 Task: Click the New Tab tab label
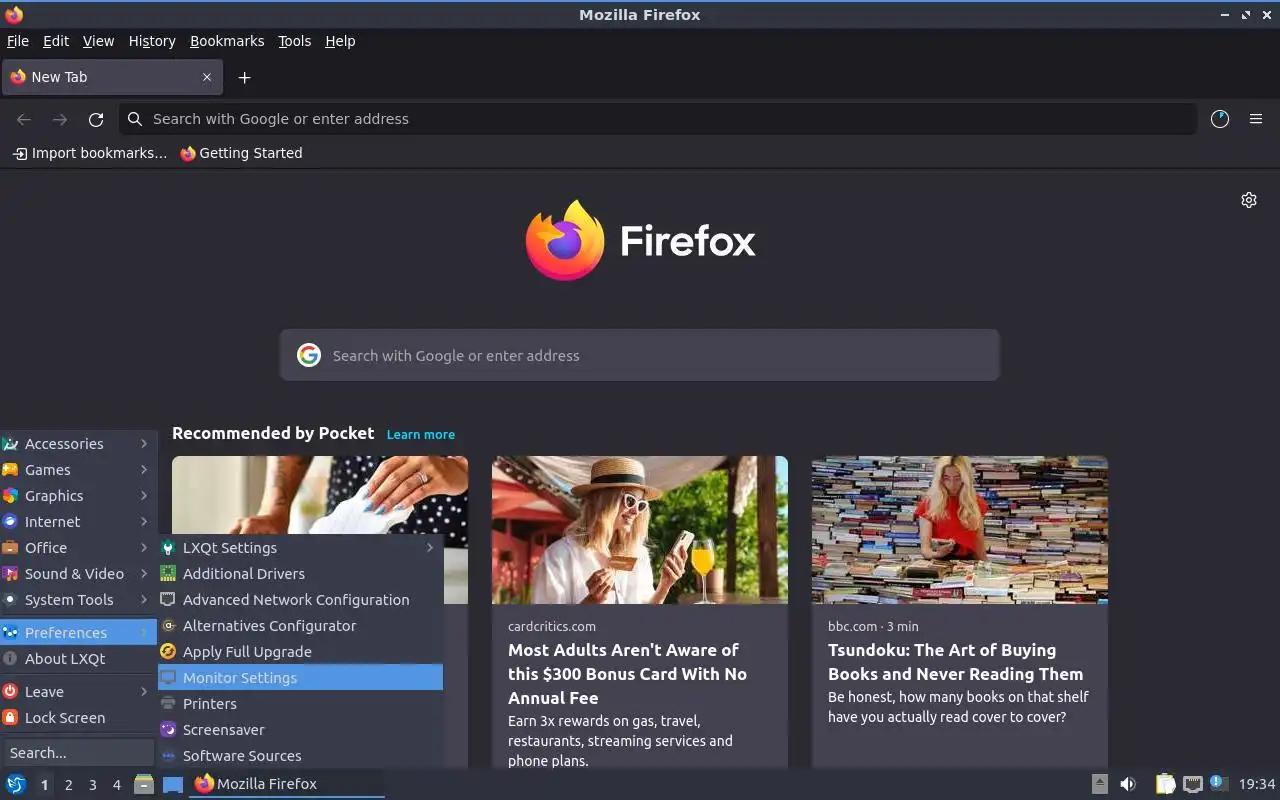59,77
